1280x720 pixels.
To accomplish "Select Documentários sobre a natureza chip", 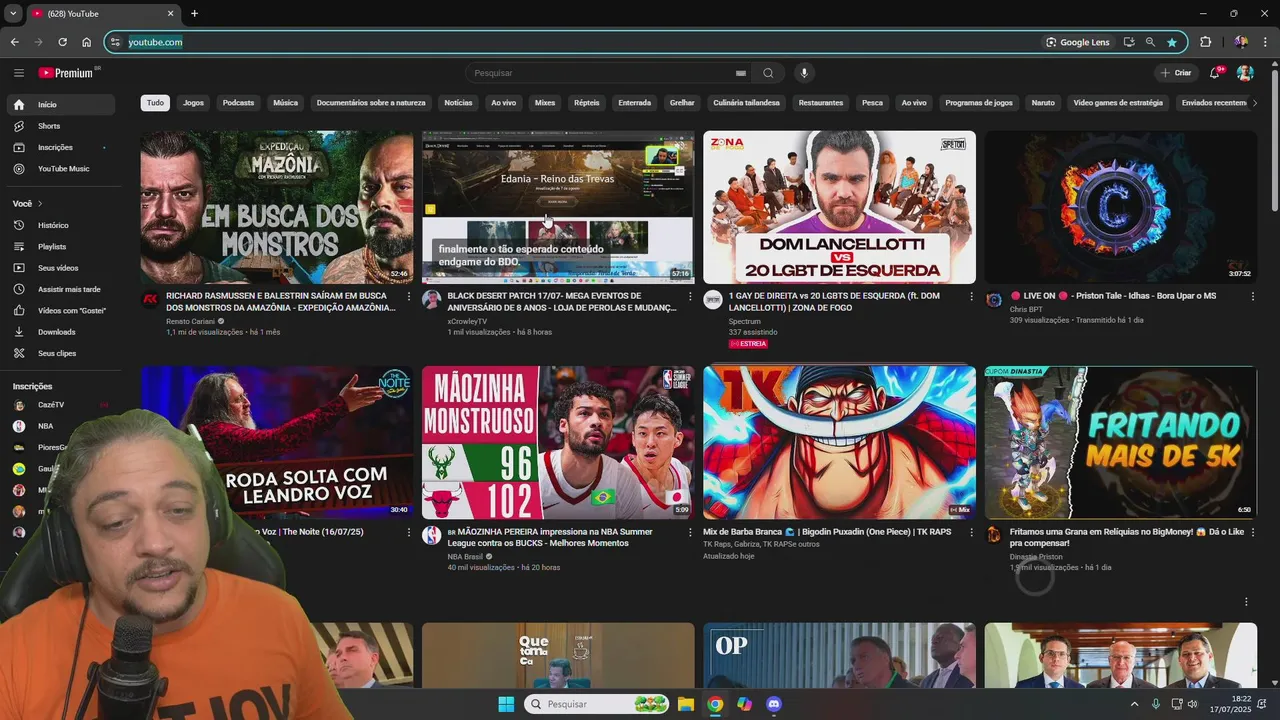I will pyautogui.click(x=371, y=103).
